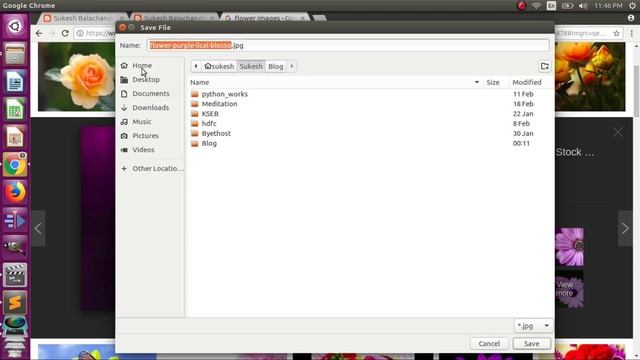Image resolution: width=640 pixels, height=360 pixels.
Task: Save the file with Save button
Action: coord(531,344)
